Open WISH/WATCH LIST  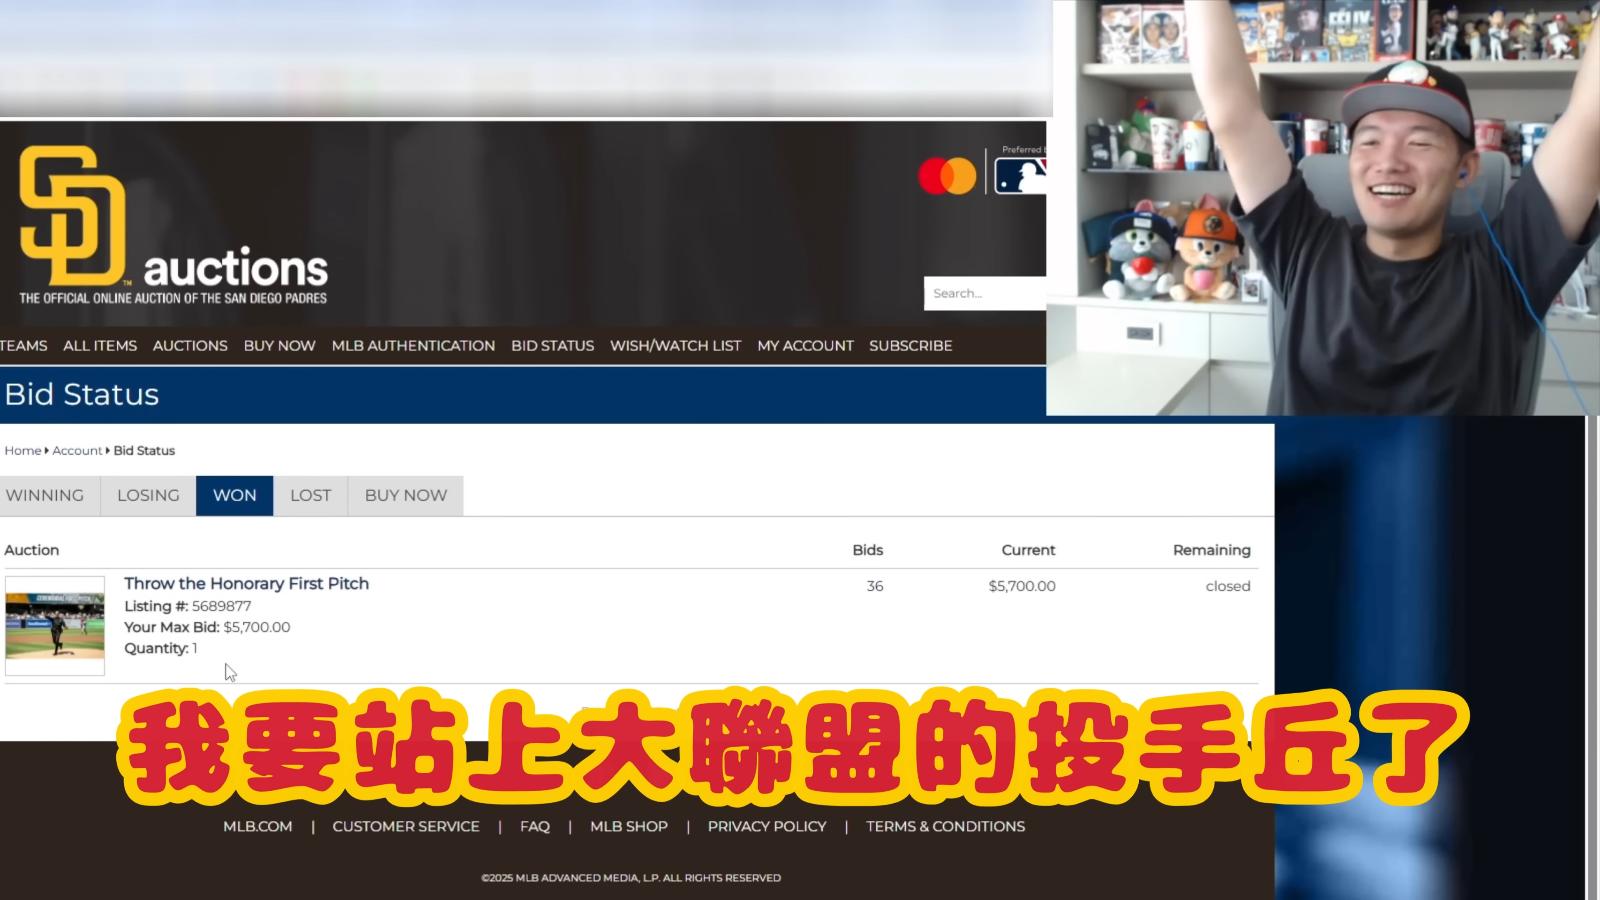point(676,345)
